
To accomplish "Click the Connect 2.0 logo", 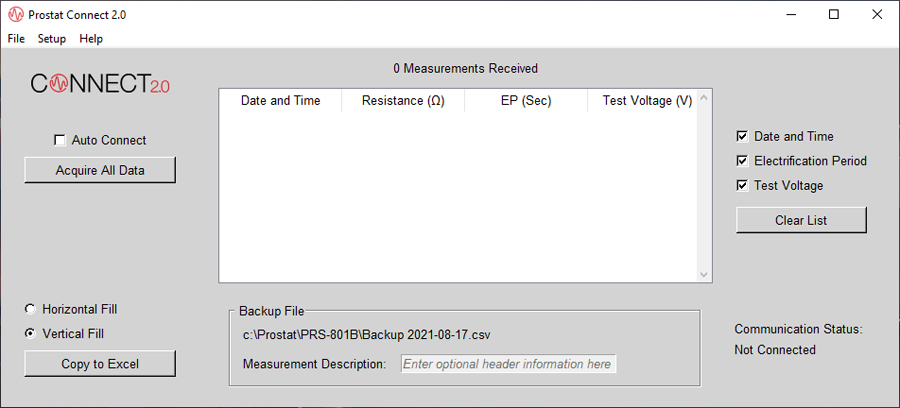I will pyautogui.click(x=100, y=84).
